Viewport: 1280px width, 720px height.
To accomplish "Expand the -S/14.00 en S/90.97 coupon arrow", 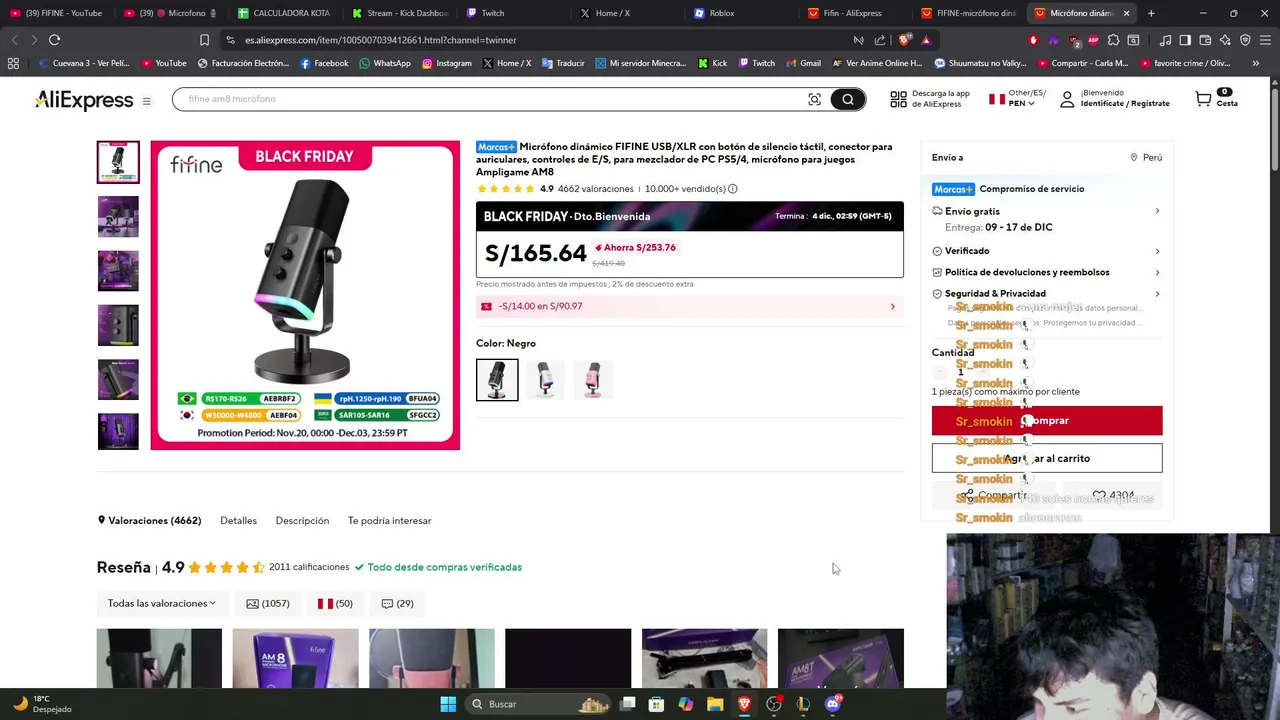I will pyautogui.click(x=893, y=307).
